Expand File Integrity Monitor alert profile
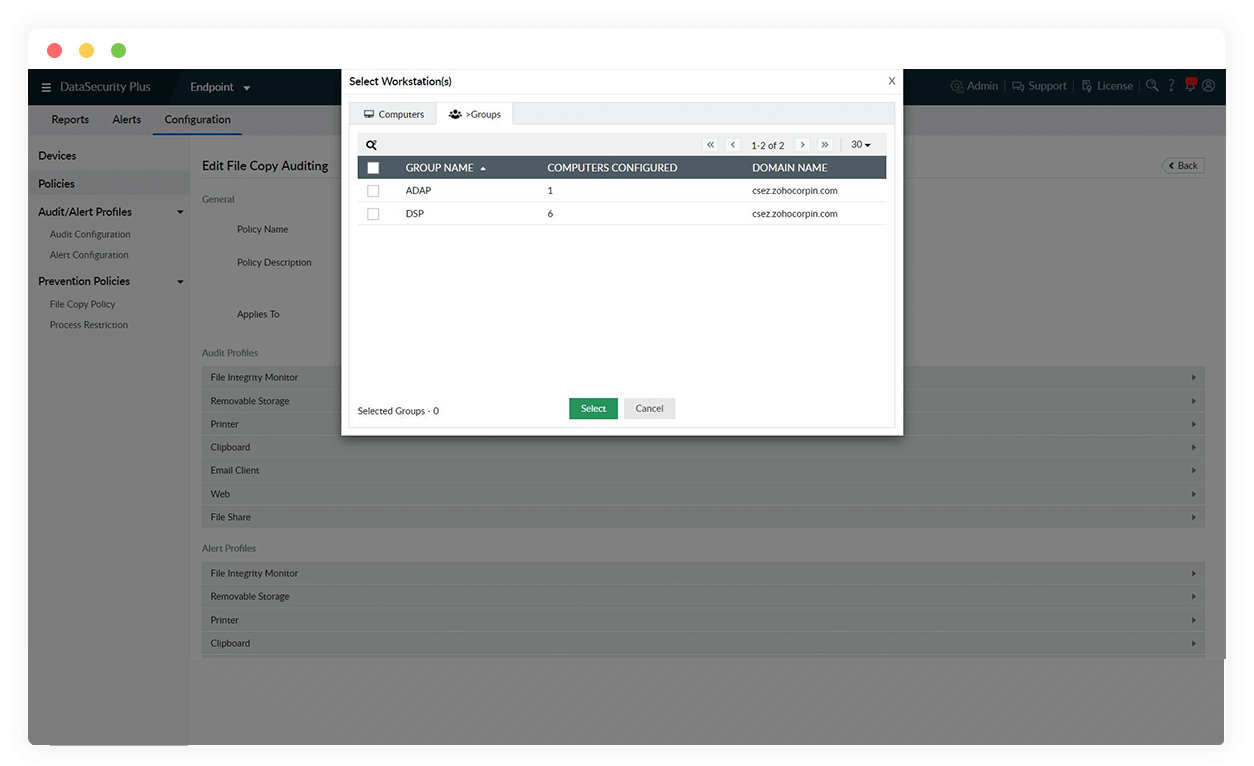 click(x=703, y=573)
